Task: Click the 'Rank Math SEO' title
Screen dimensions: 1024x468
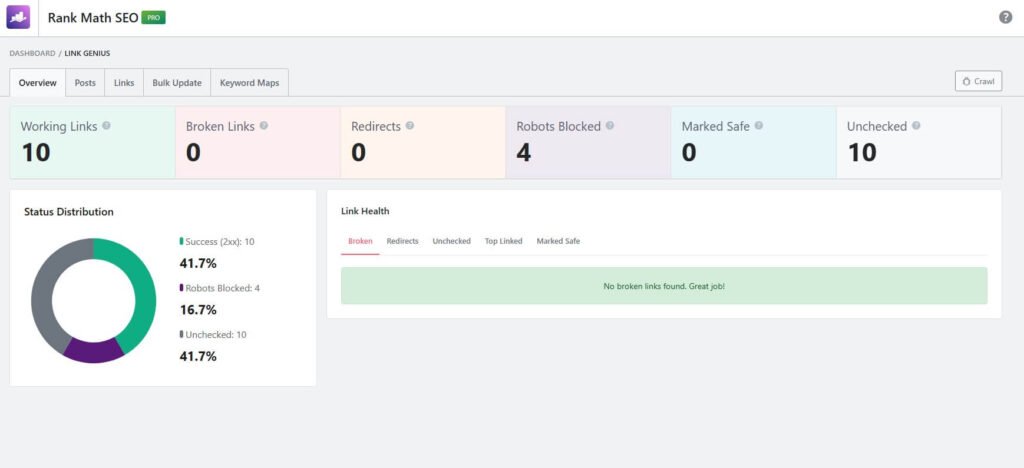Action: click(93, 18)
